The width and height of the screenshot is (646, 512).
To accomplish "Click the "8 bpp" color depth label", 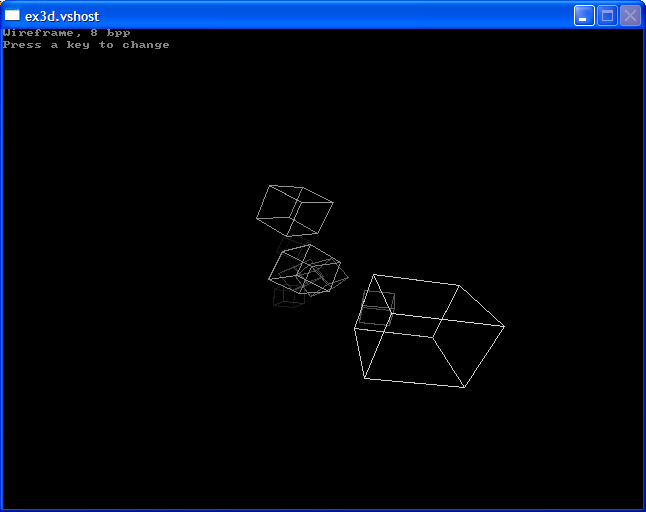I will [x=110, y=33].
